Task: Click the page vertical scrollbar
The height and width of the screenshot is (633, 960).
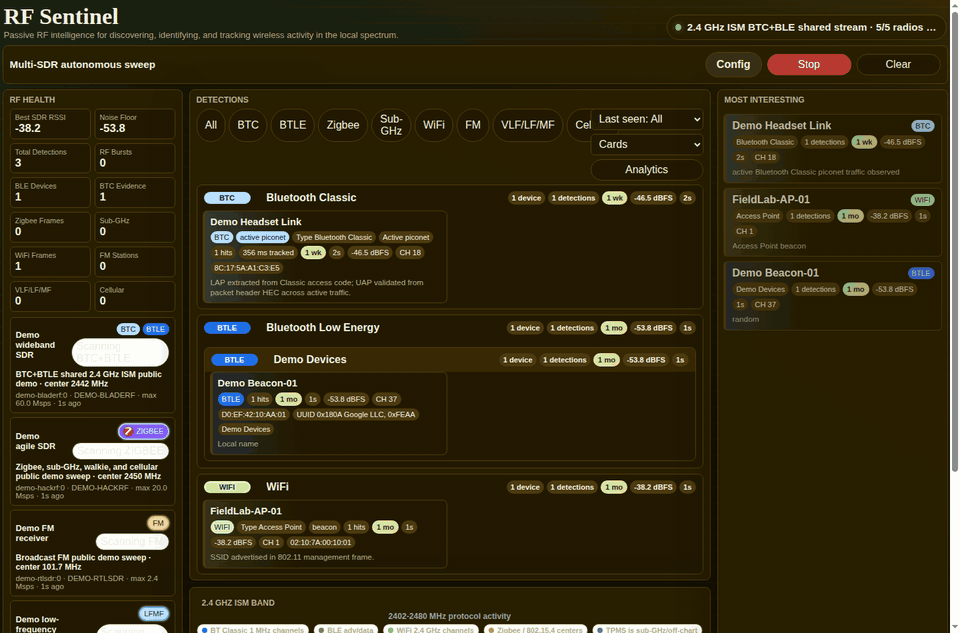Action: pyautogui.click(x=954, y=241)
